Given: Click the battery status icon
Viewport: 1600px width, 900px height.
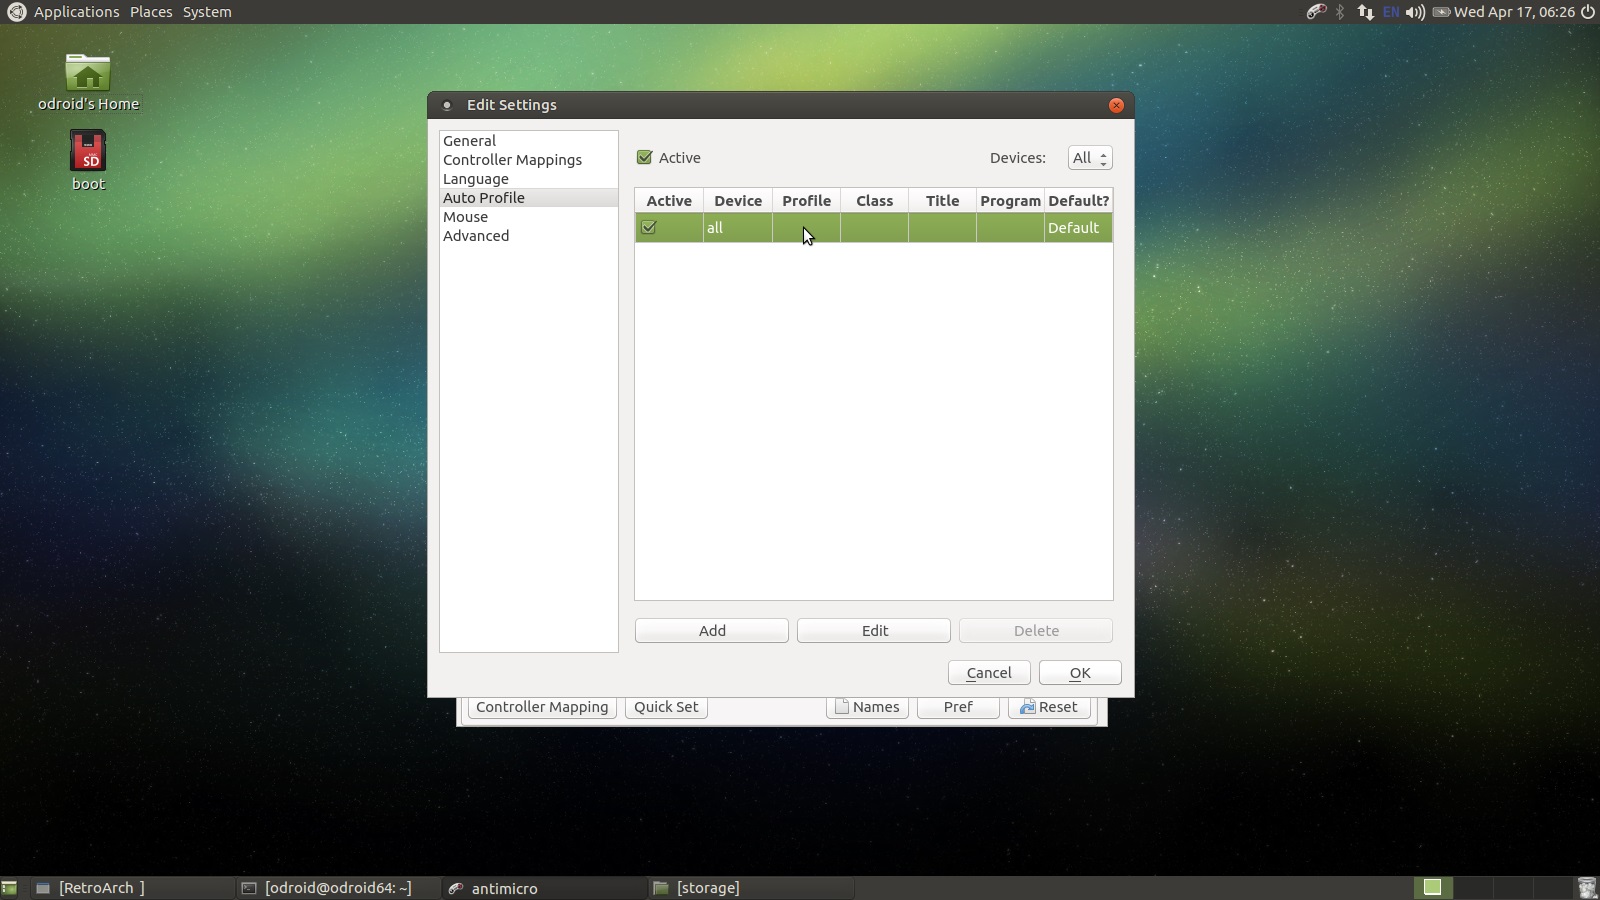Looking at the screenshot, I should click(x=1441, y=12).
